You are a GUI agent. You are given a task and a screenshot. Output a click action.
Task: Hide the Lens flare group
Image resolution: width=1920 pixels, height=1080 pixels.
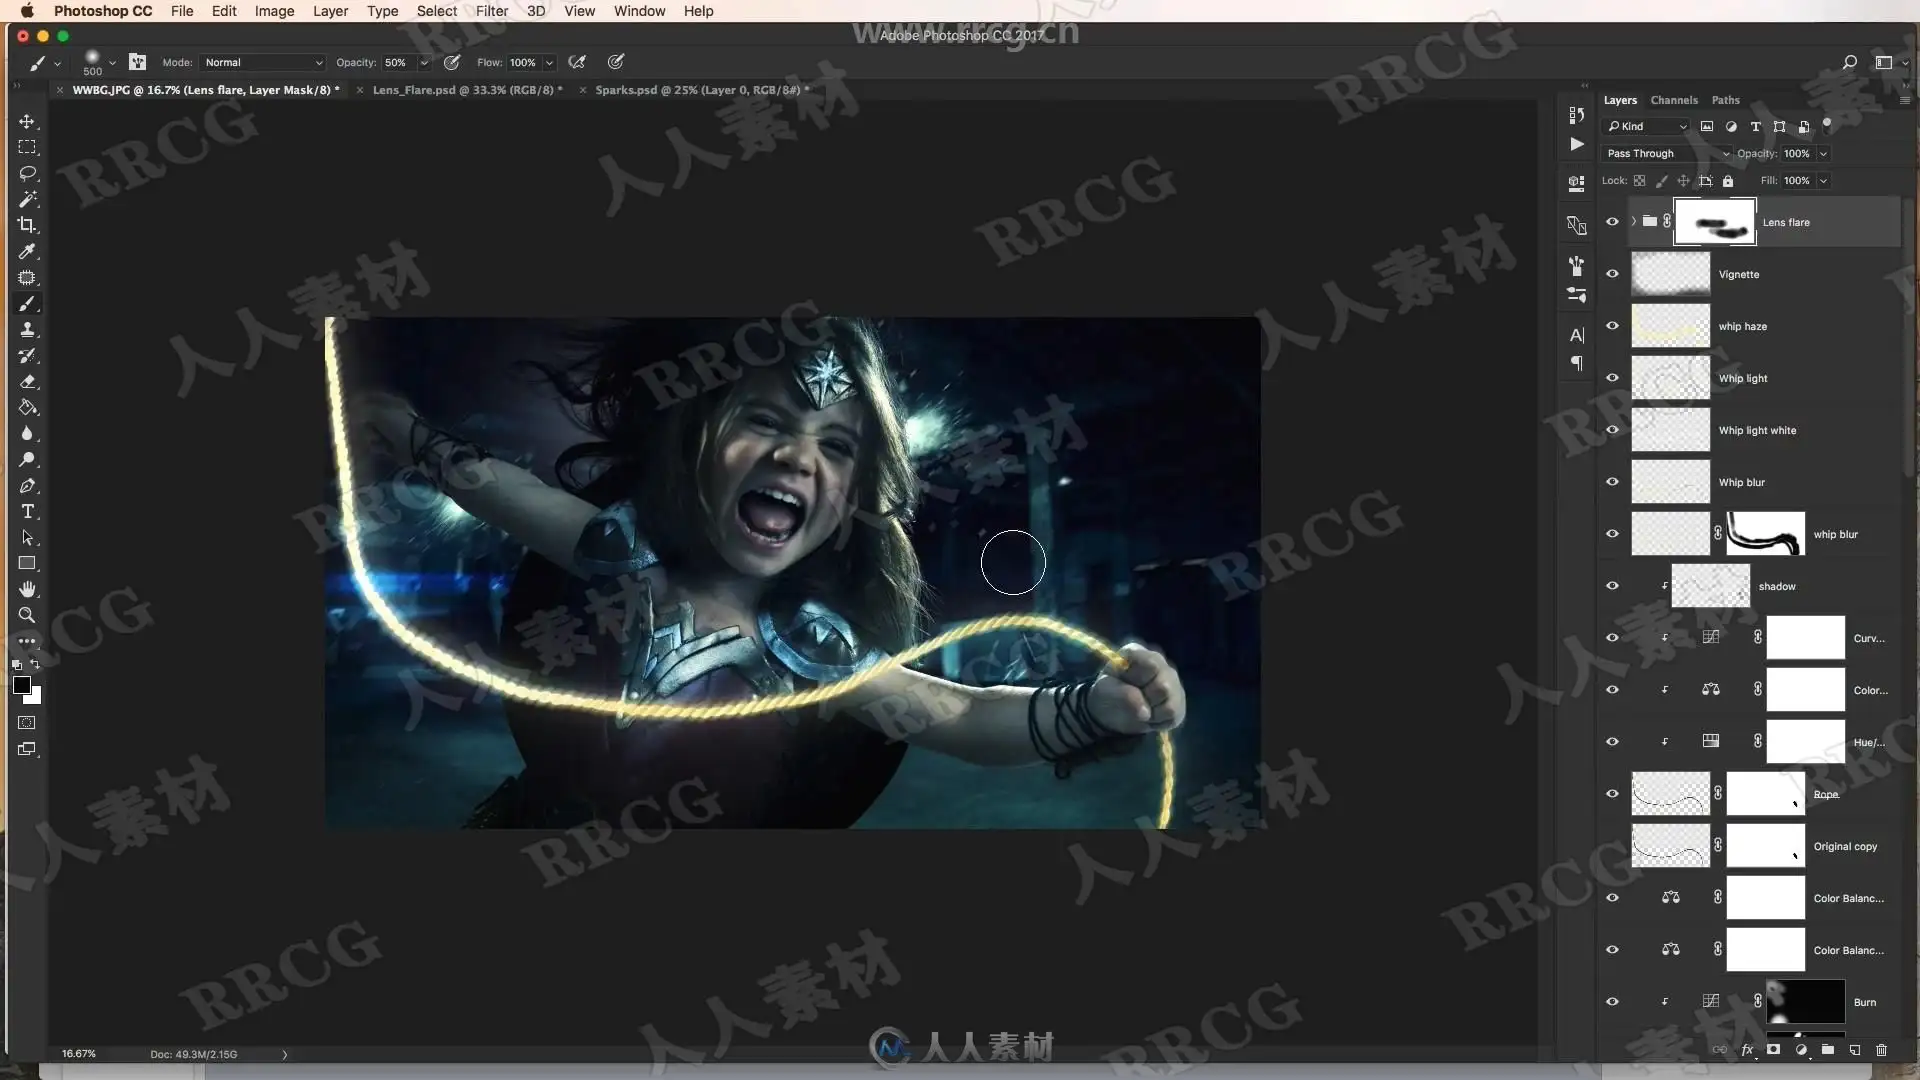click(x=1612, y=221)
